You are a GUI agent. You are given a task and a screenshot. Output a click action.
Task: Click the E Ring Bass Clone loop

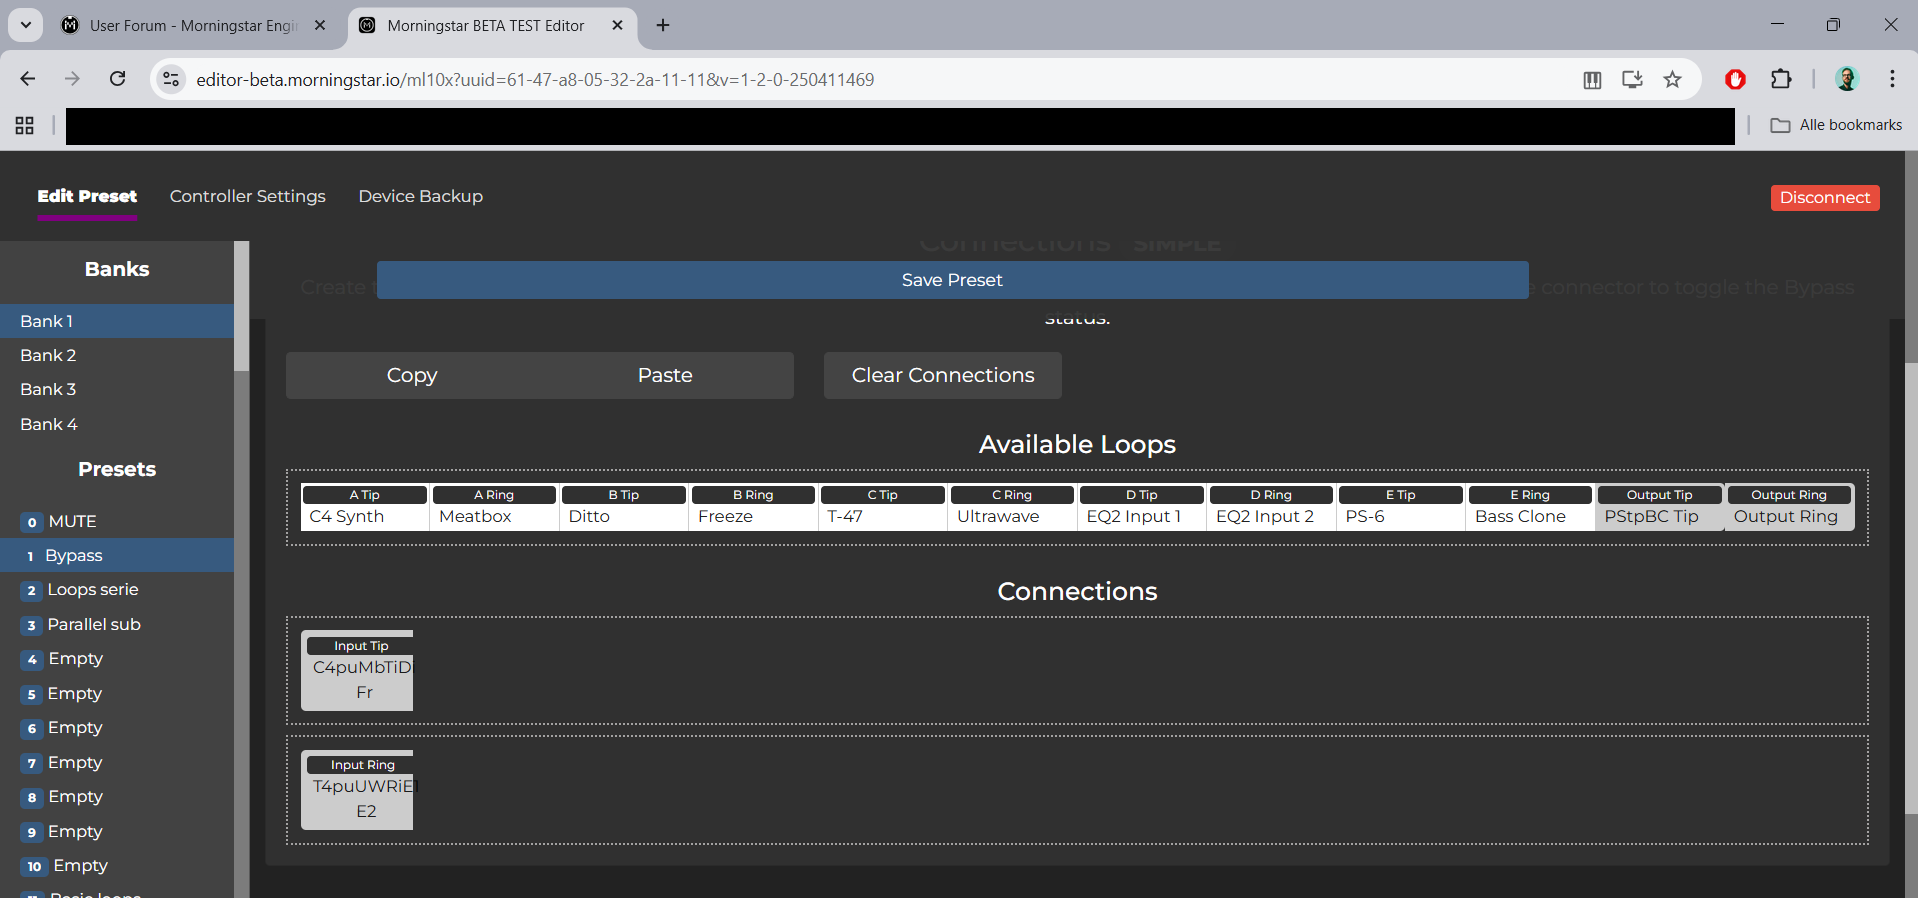pyautogui.click(x=1530, y=507)
